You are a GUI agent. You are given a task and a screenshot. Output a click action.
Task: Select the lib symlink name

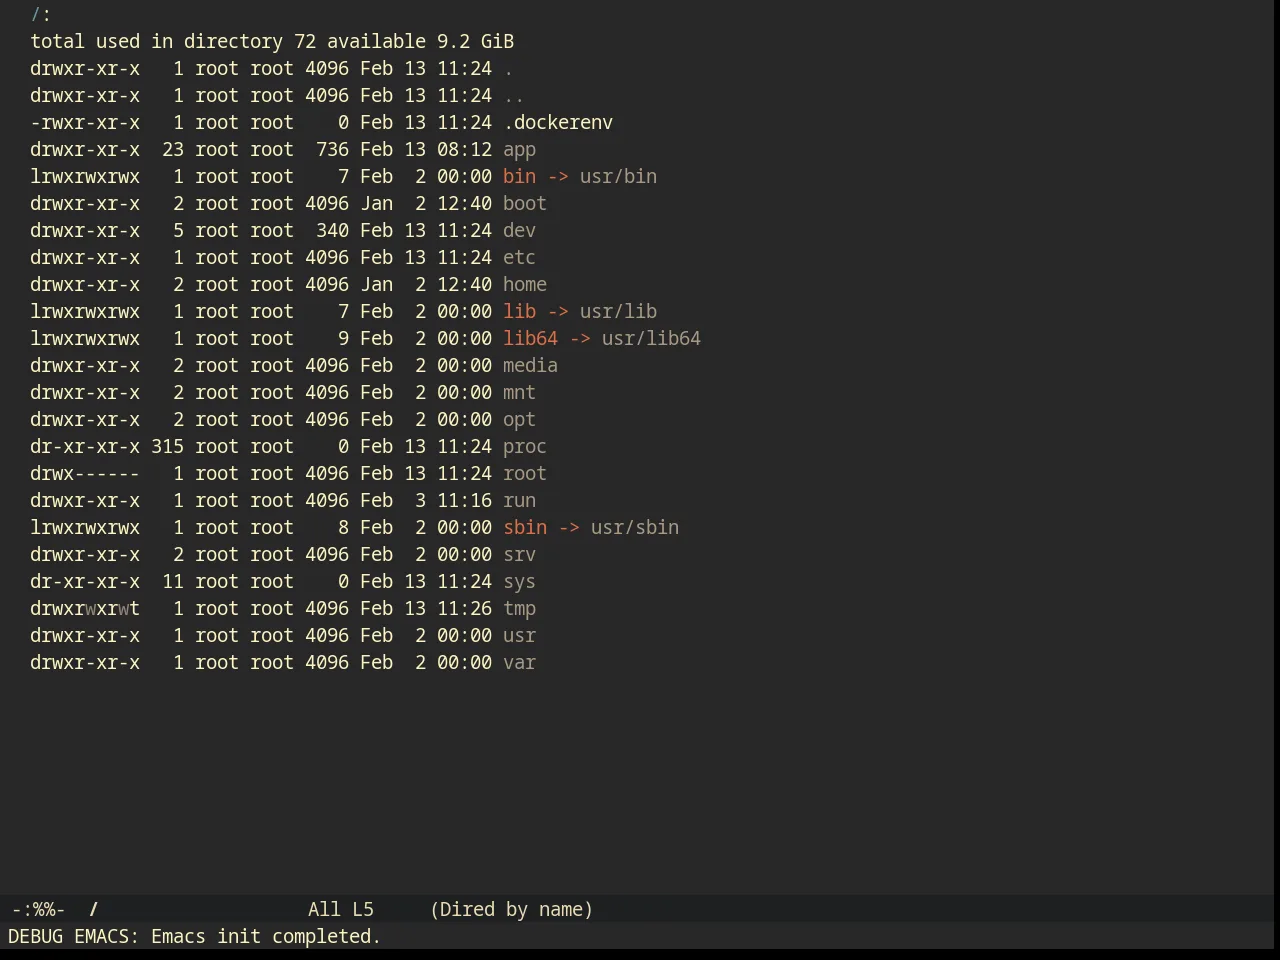519,312
